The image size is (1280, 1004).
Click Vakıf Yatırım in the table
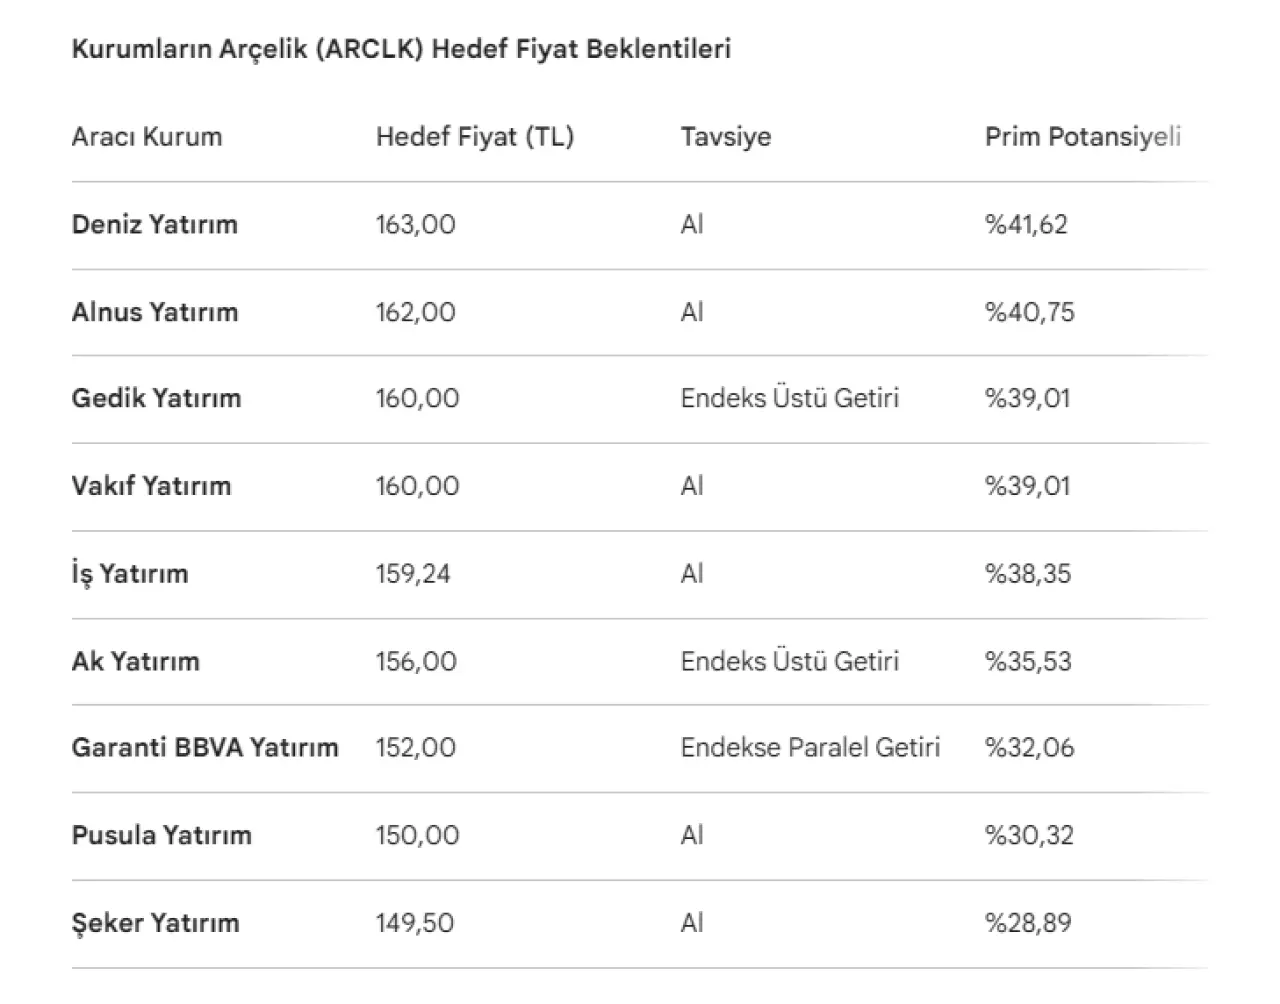click(151, 486)
